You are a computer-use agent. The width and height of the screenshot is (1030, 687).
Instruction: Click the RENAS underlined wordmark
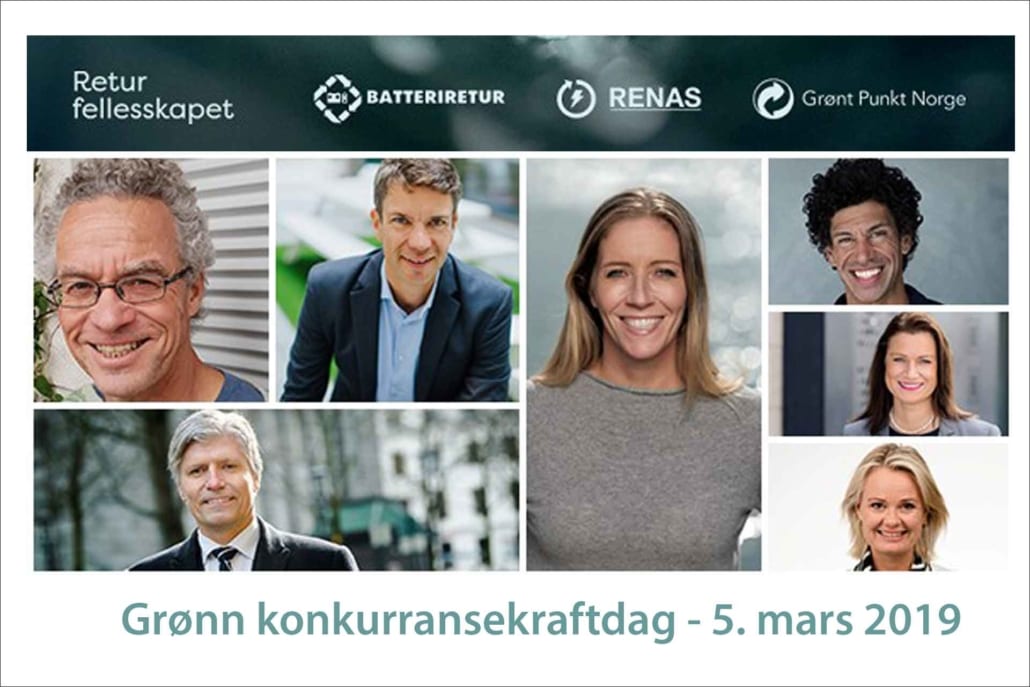tap(655, 99)
